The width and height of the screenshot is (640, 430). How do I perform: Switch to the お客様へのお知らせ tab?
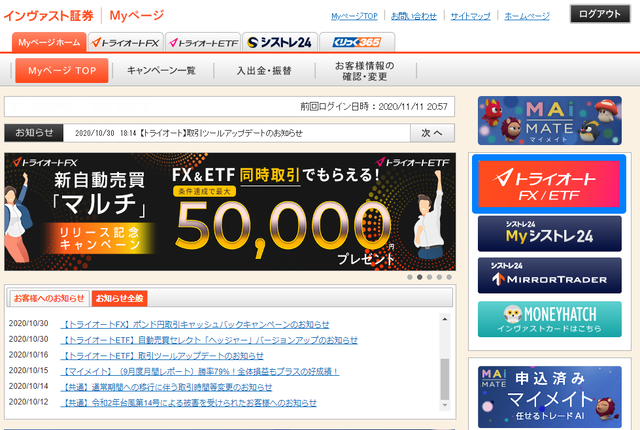[x=49, y=298]
